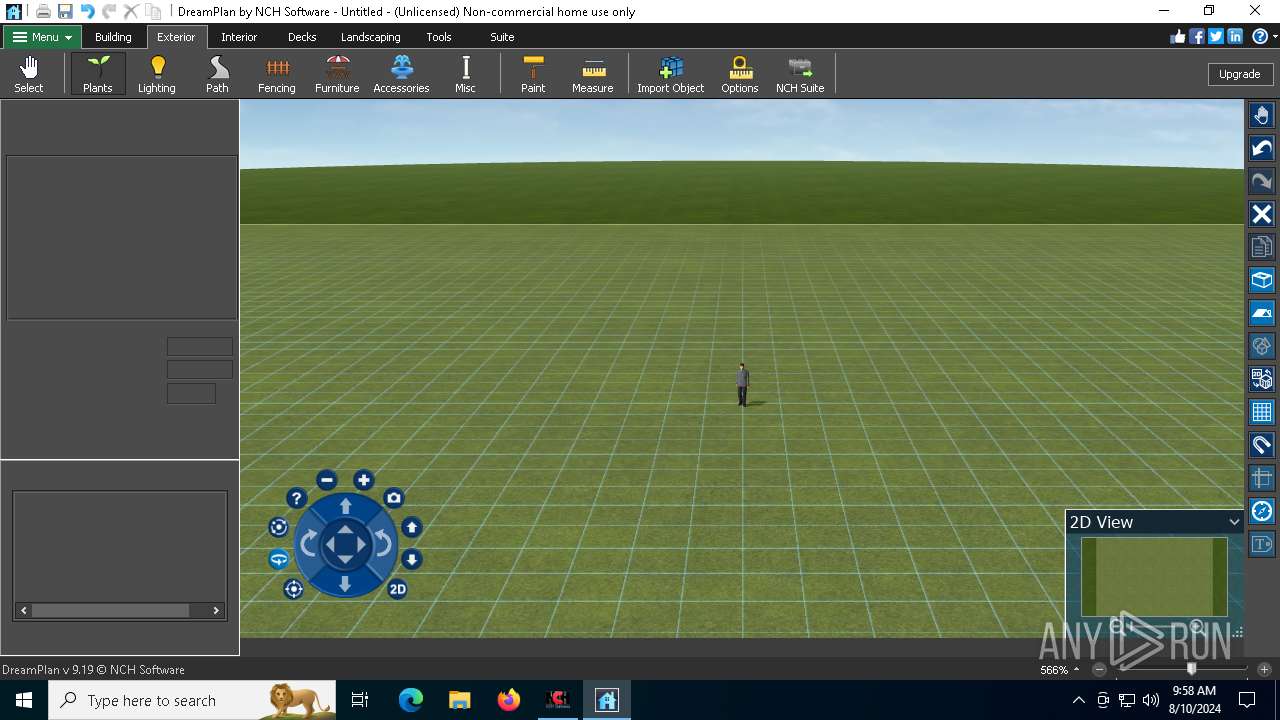Click the 2D/3D dice view icon
The image size is (1280, 720).
click(1262, 379)
